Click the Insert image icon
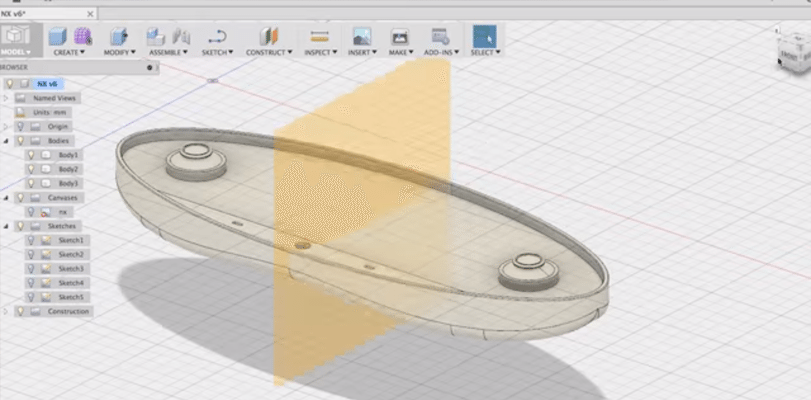 362,36
